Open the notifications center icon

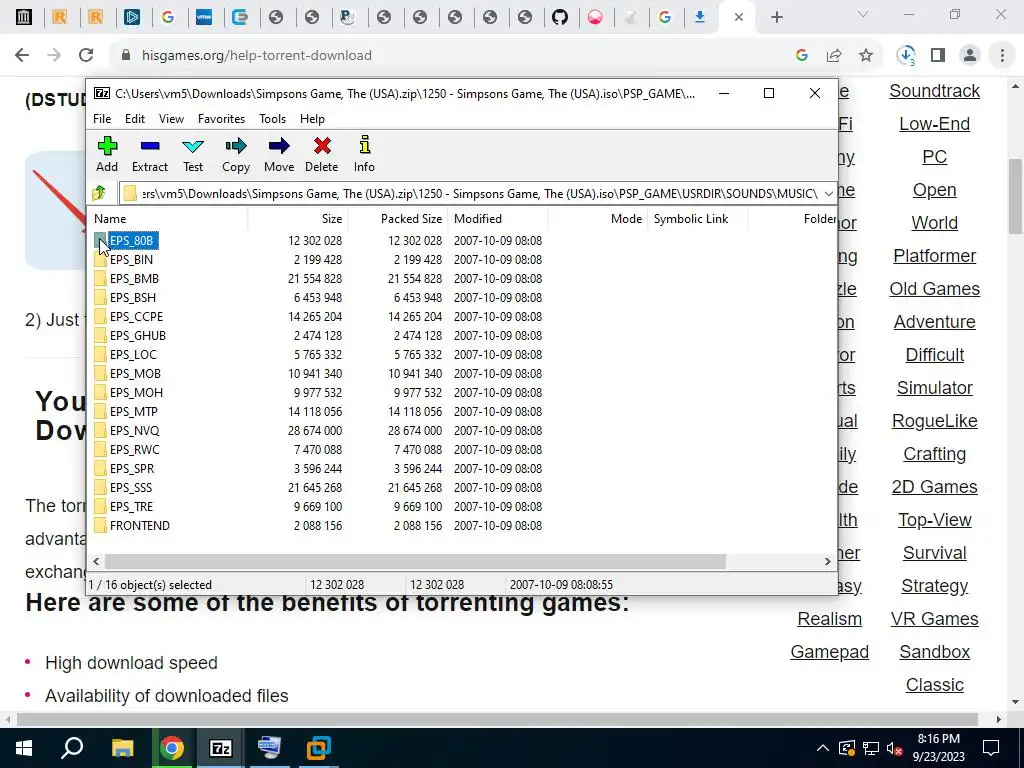pos(991,748)
